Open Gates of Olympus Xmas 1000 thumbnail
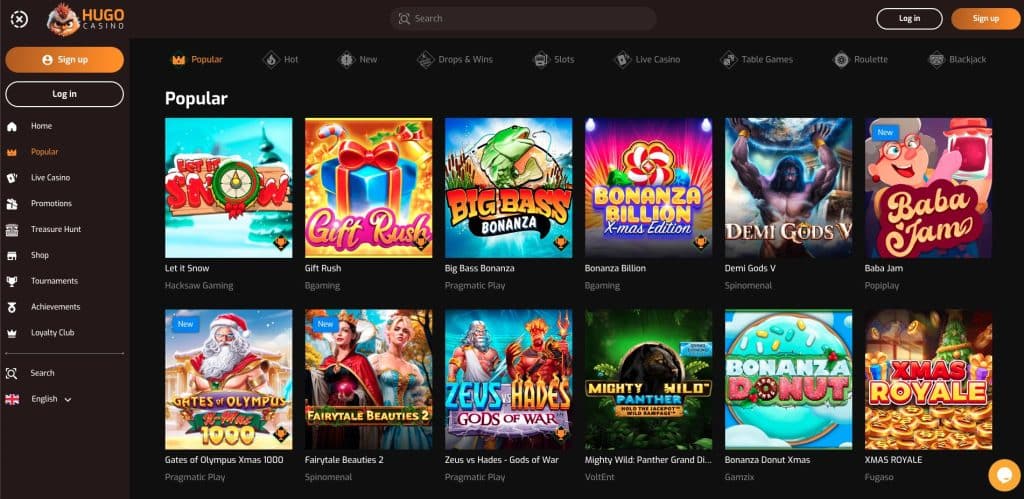1024x499 pixels. pos(229,379)
